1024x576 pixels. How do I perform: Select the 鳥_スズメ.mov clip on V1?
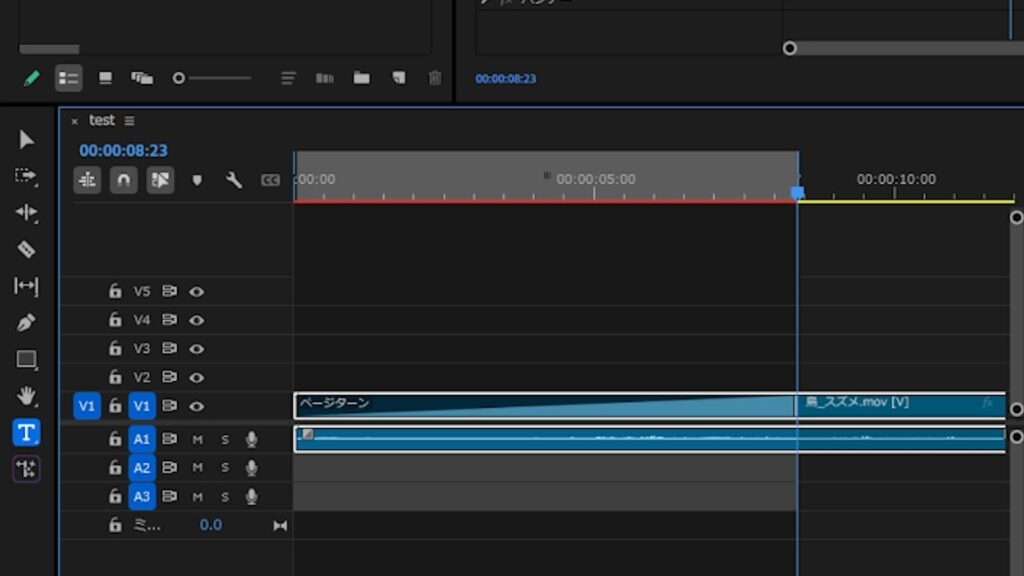901,406
